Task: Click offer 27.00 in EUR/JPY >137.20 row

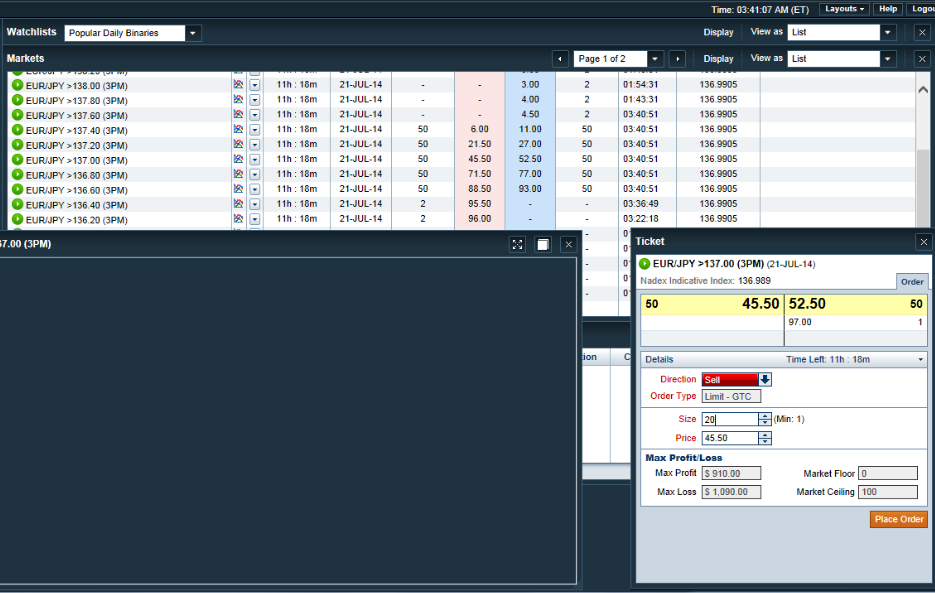Action: 530,144
